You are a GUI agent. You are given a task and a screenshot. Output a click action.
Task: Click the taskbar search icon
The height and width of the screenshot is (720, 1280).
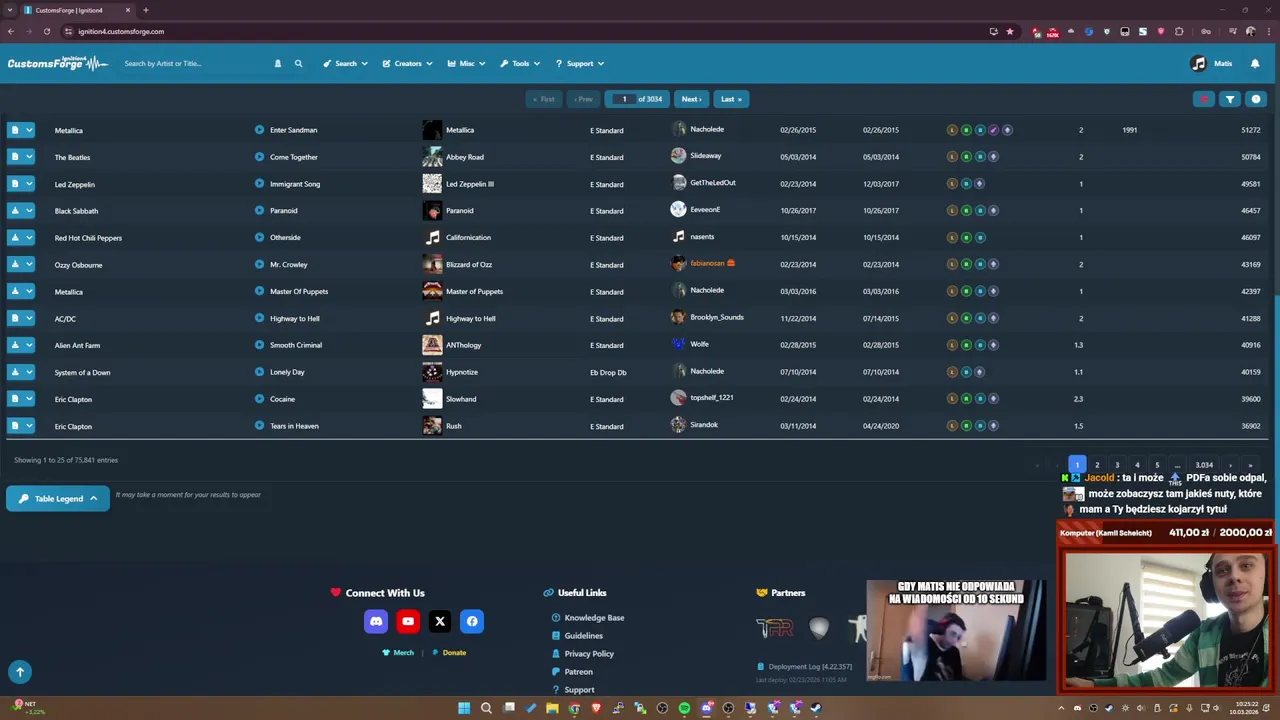486,708
